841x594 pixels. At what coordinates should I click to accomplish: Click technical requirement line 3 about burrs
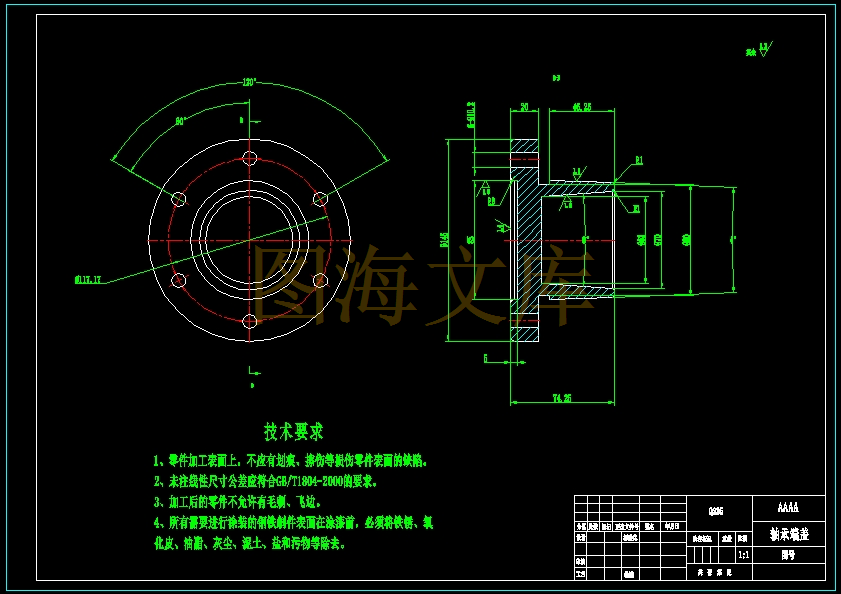tap(237, 502)
